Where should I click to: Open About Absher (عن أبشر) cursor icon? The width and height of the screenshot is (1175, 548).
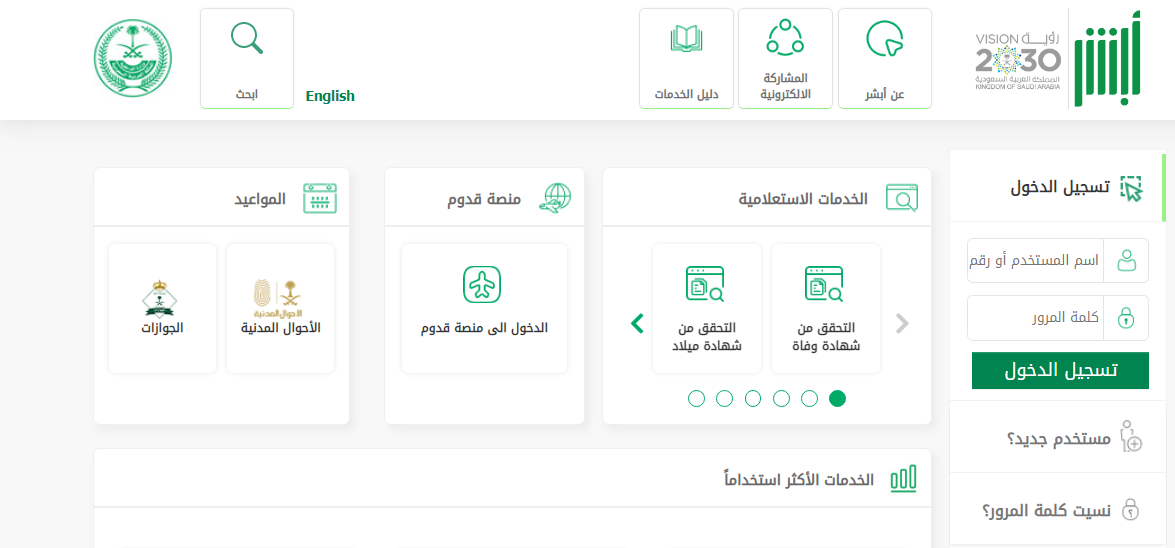pyautogui.click(x=884, y=40)
